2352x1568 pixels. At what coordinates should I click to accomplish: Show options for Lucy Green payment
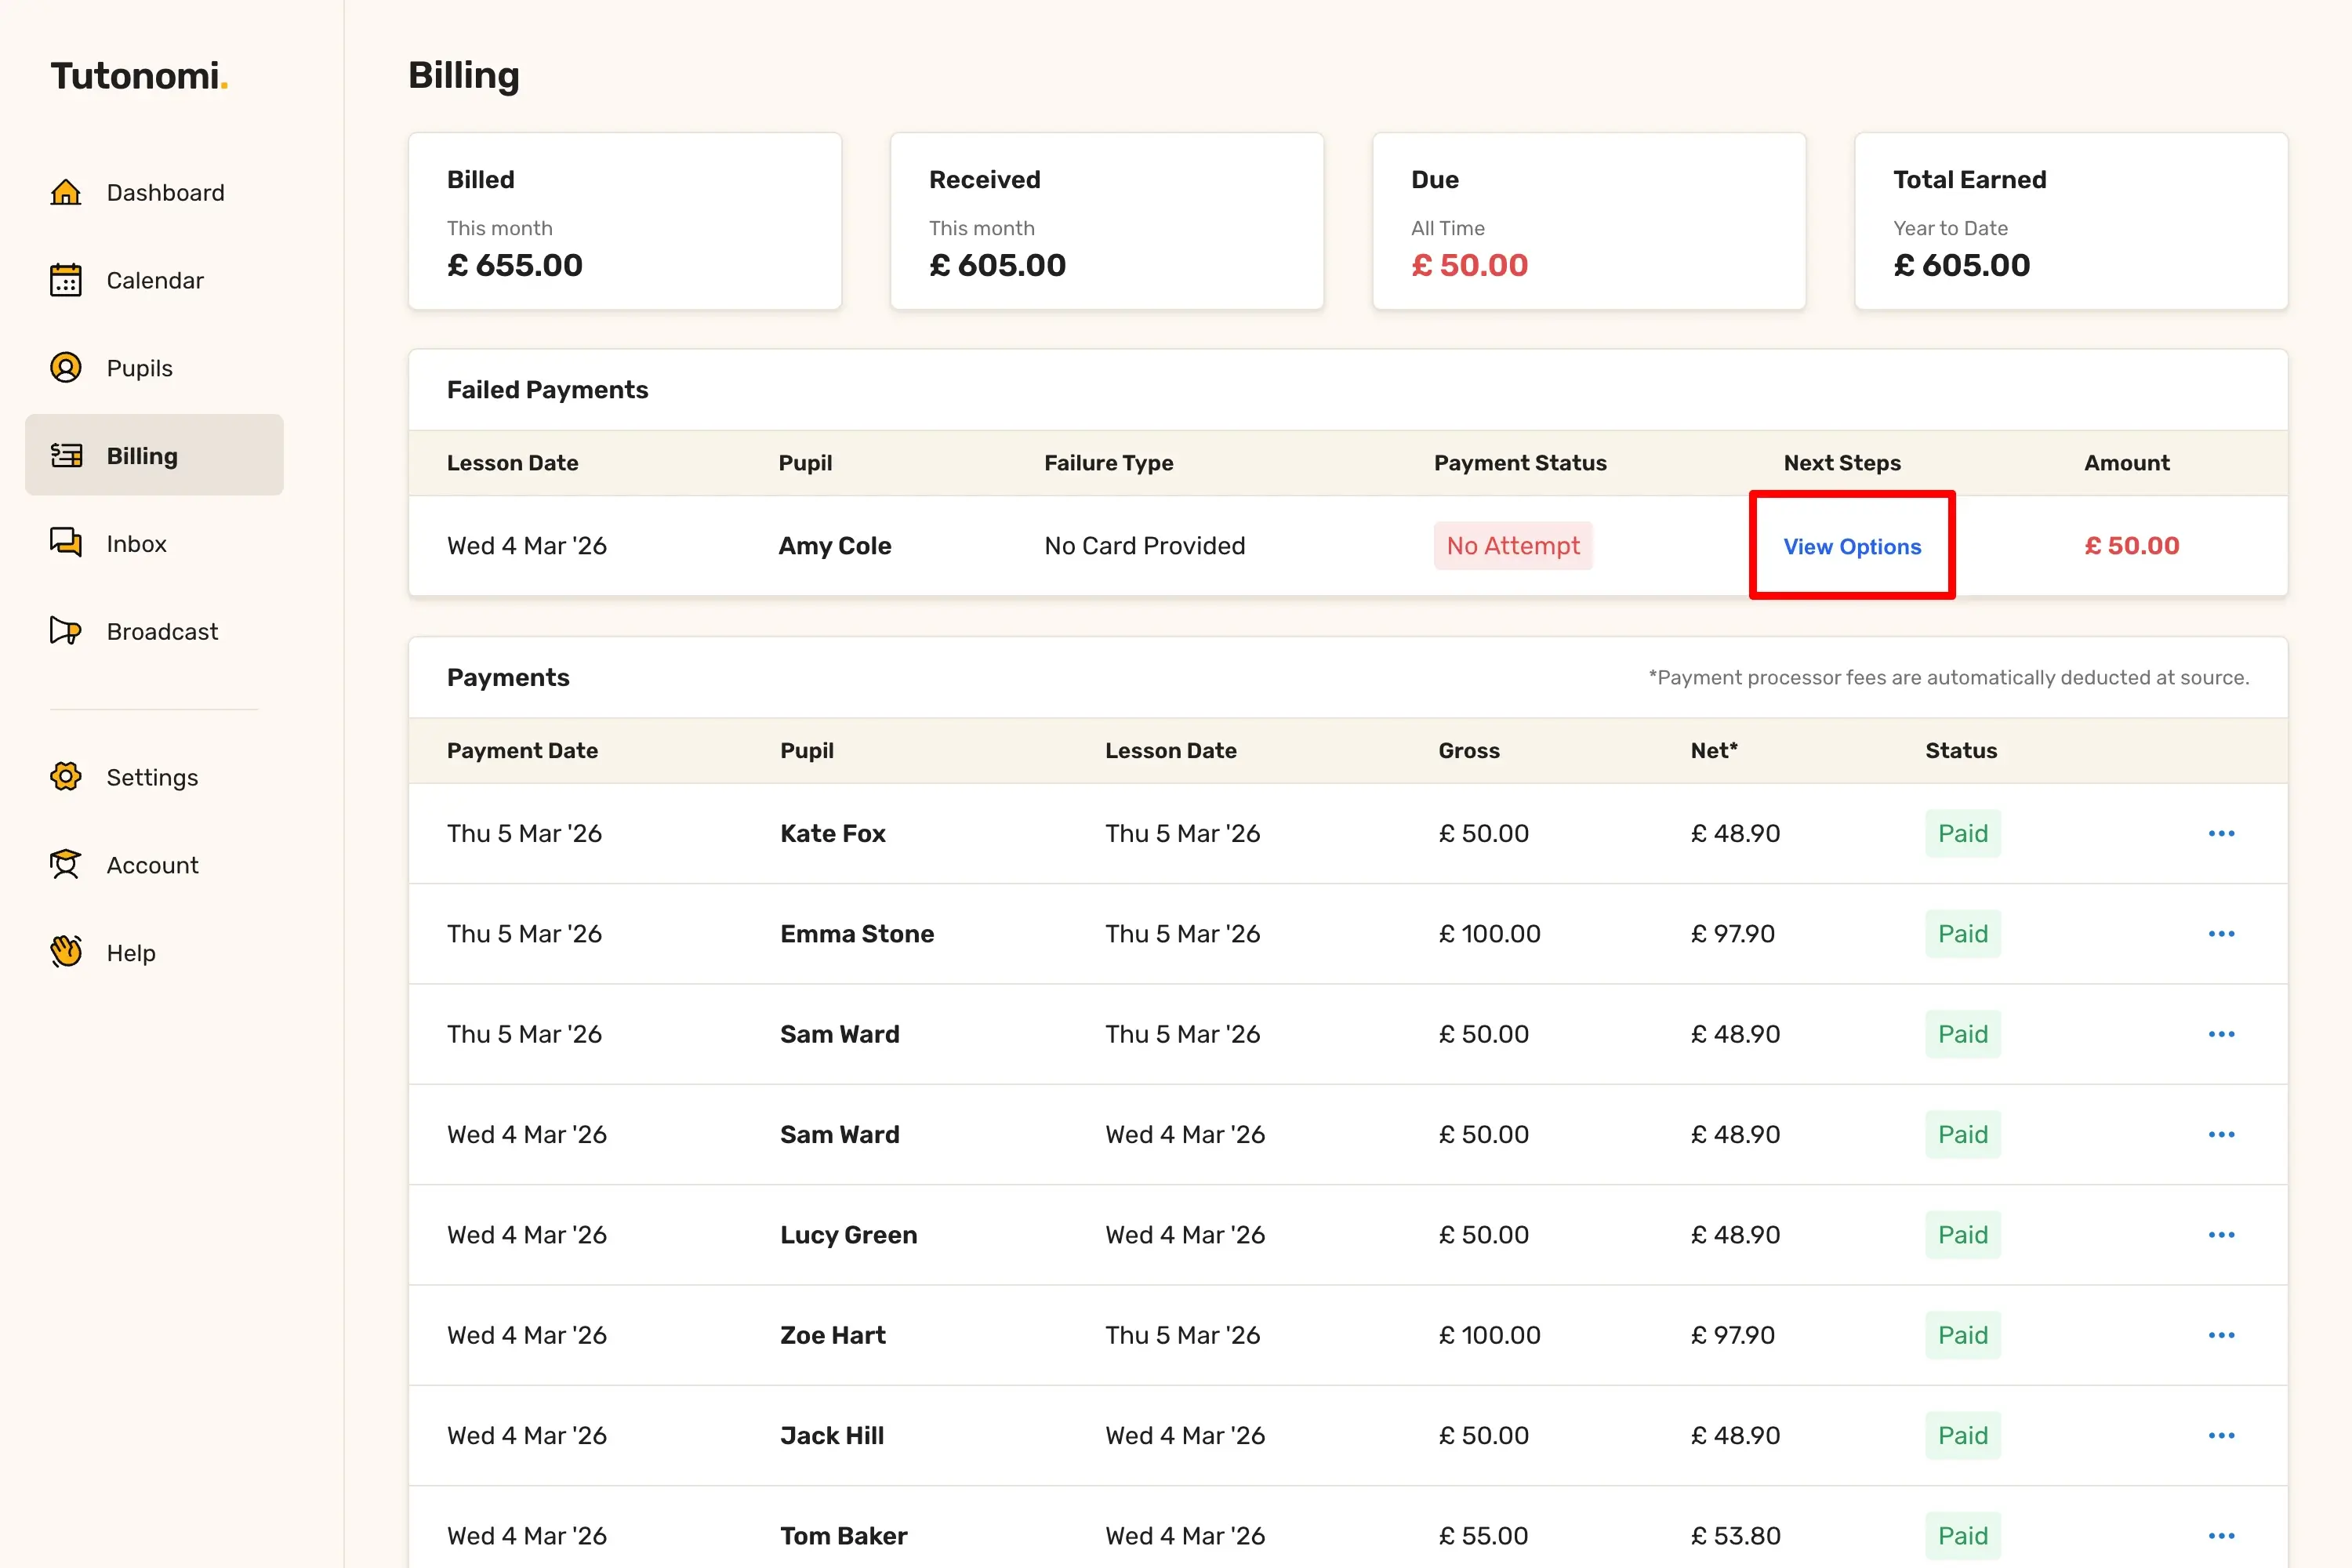pos(2221,1235)
